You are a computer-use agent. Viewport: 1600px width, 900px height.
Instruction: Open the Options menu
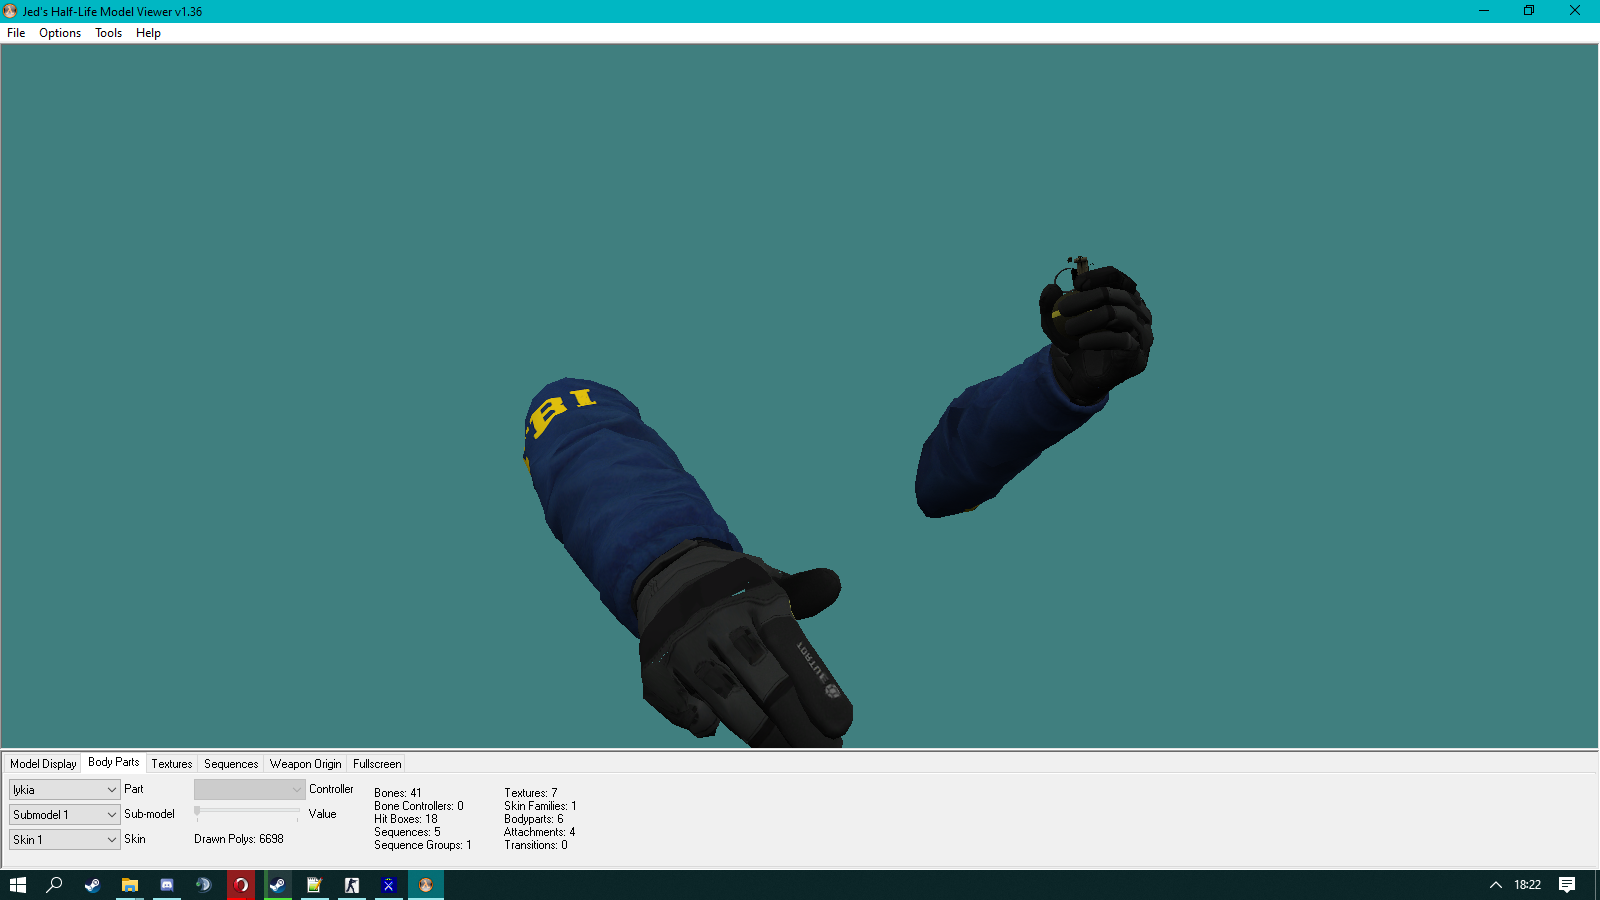point(60,33)
